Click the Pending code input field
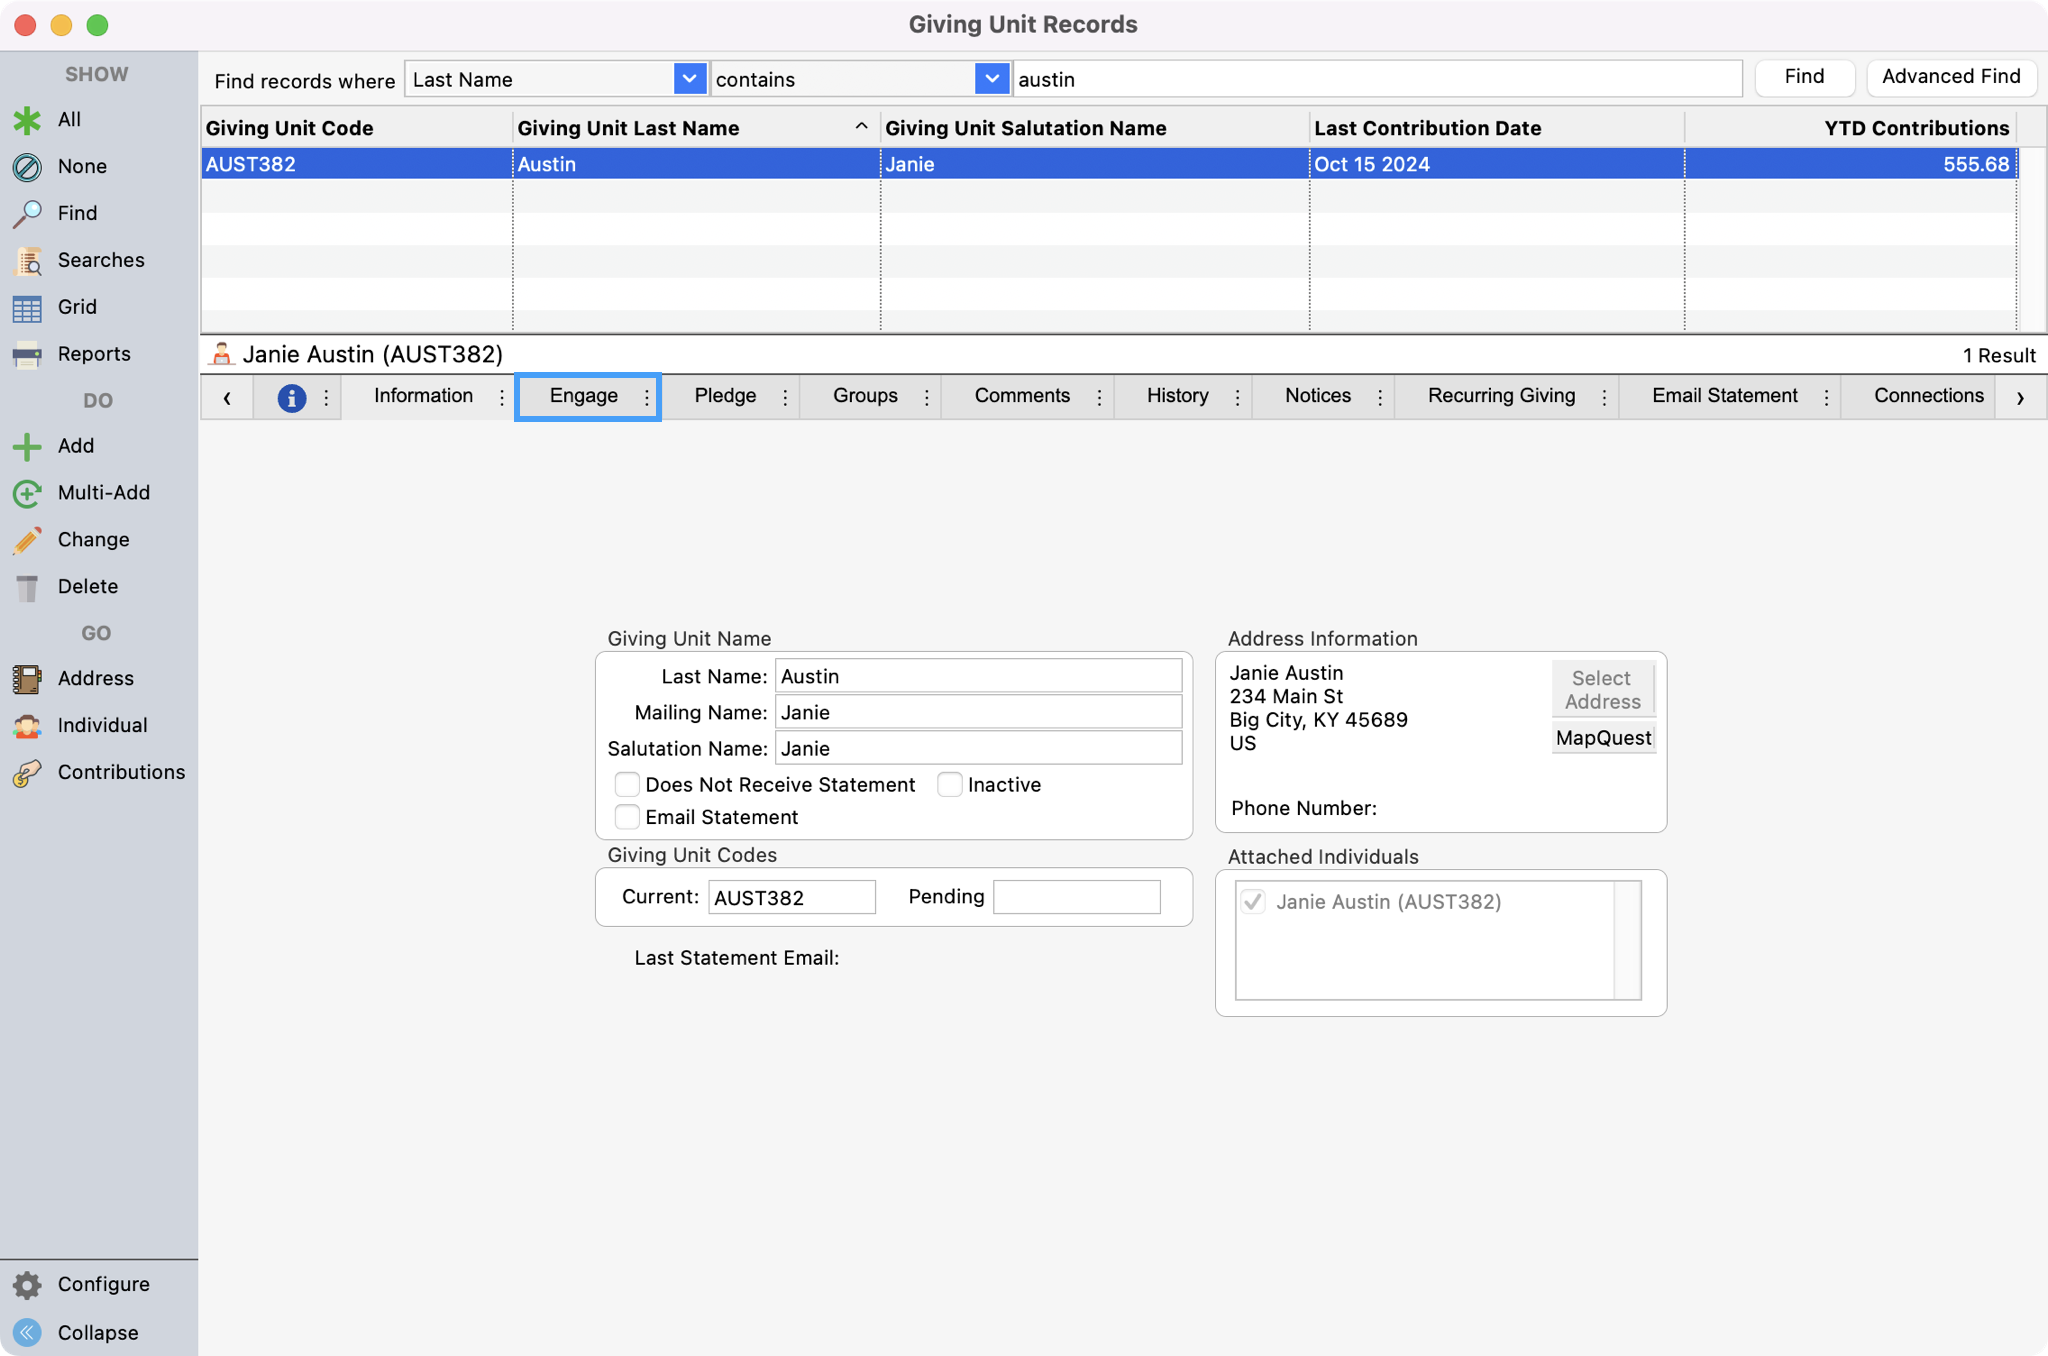Screen dimensions: 2048x1356 point(1076,897)
